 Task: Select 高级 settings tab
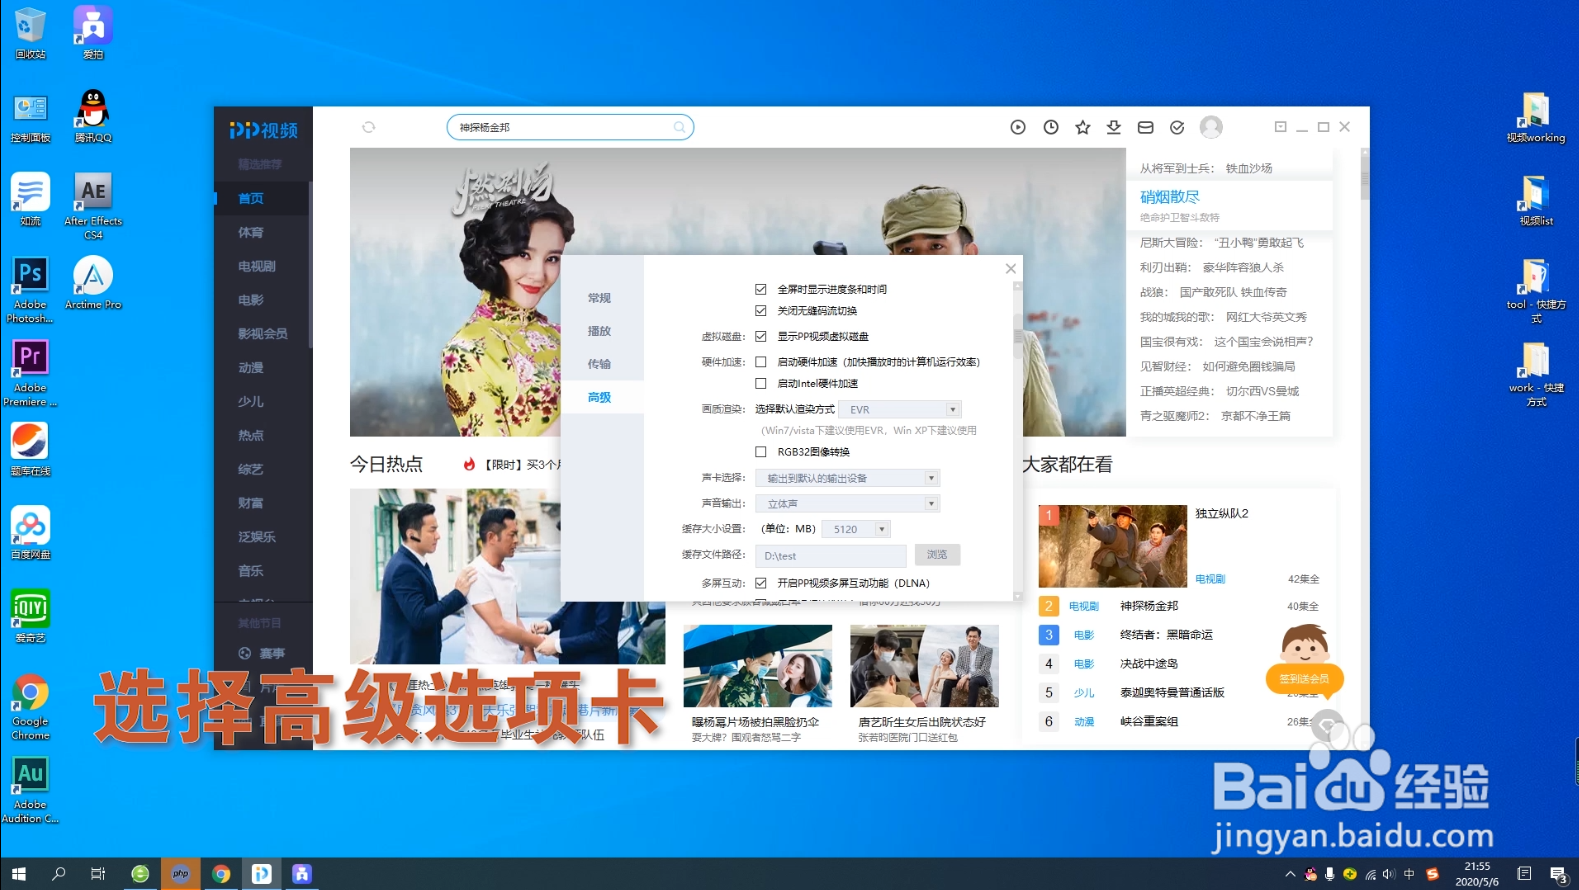point(600,397)
